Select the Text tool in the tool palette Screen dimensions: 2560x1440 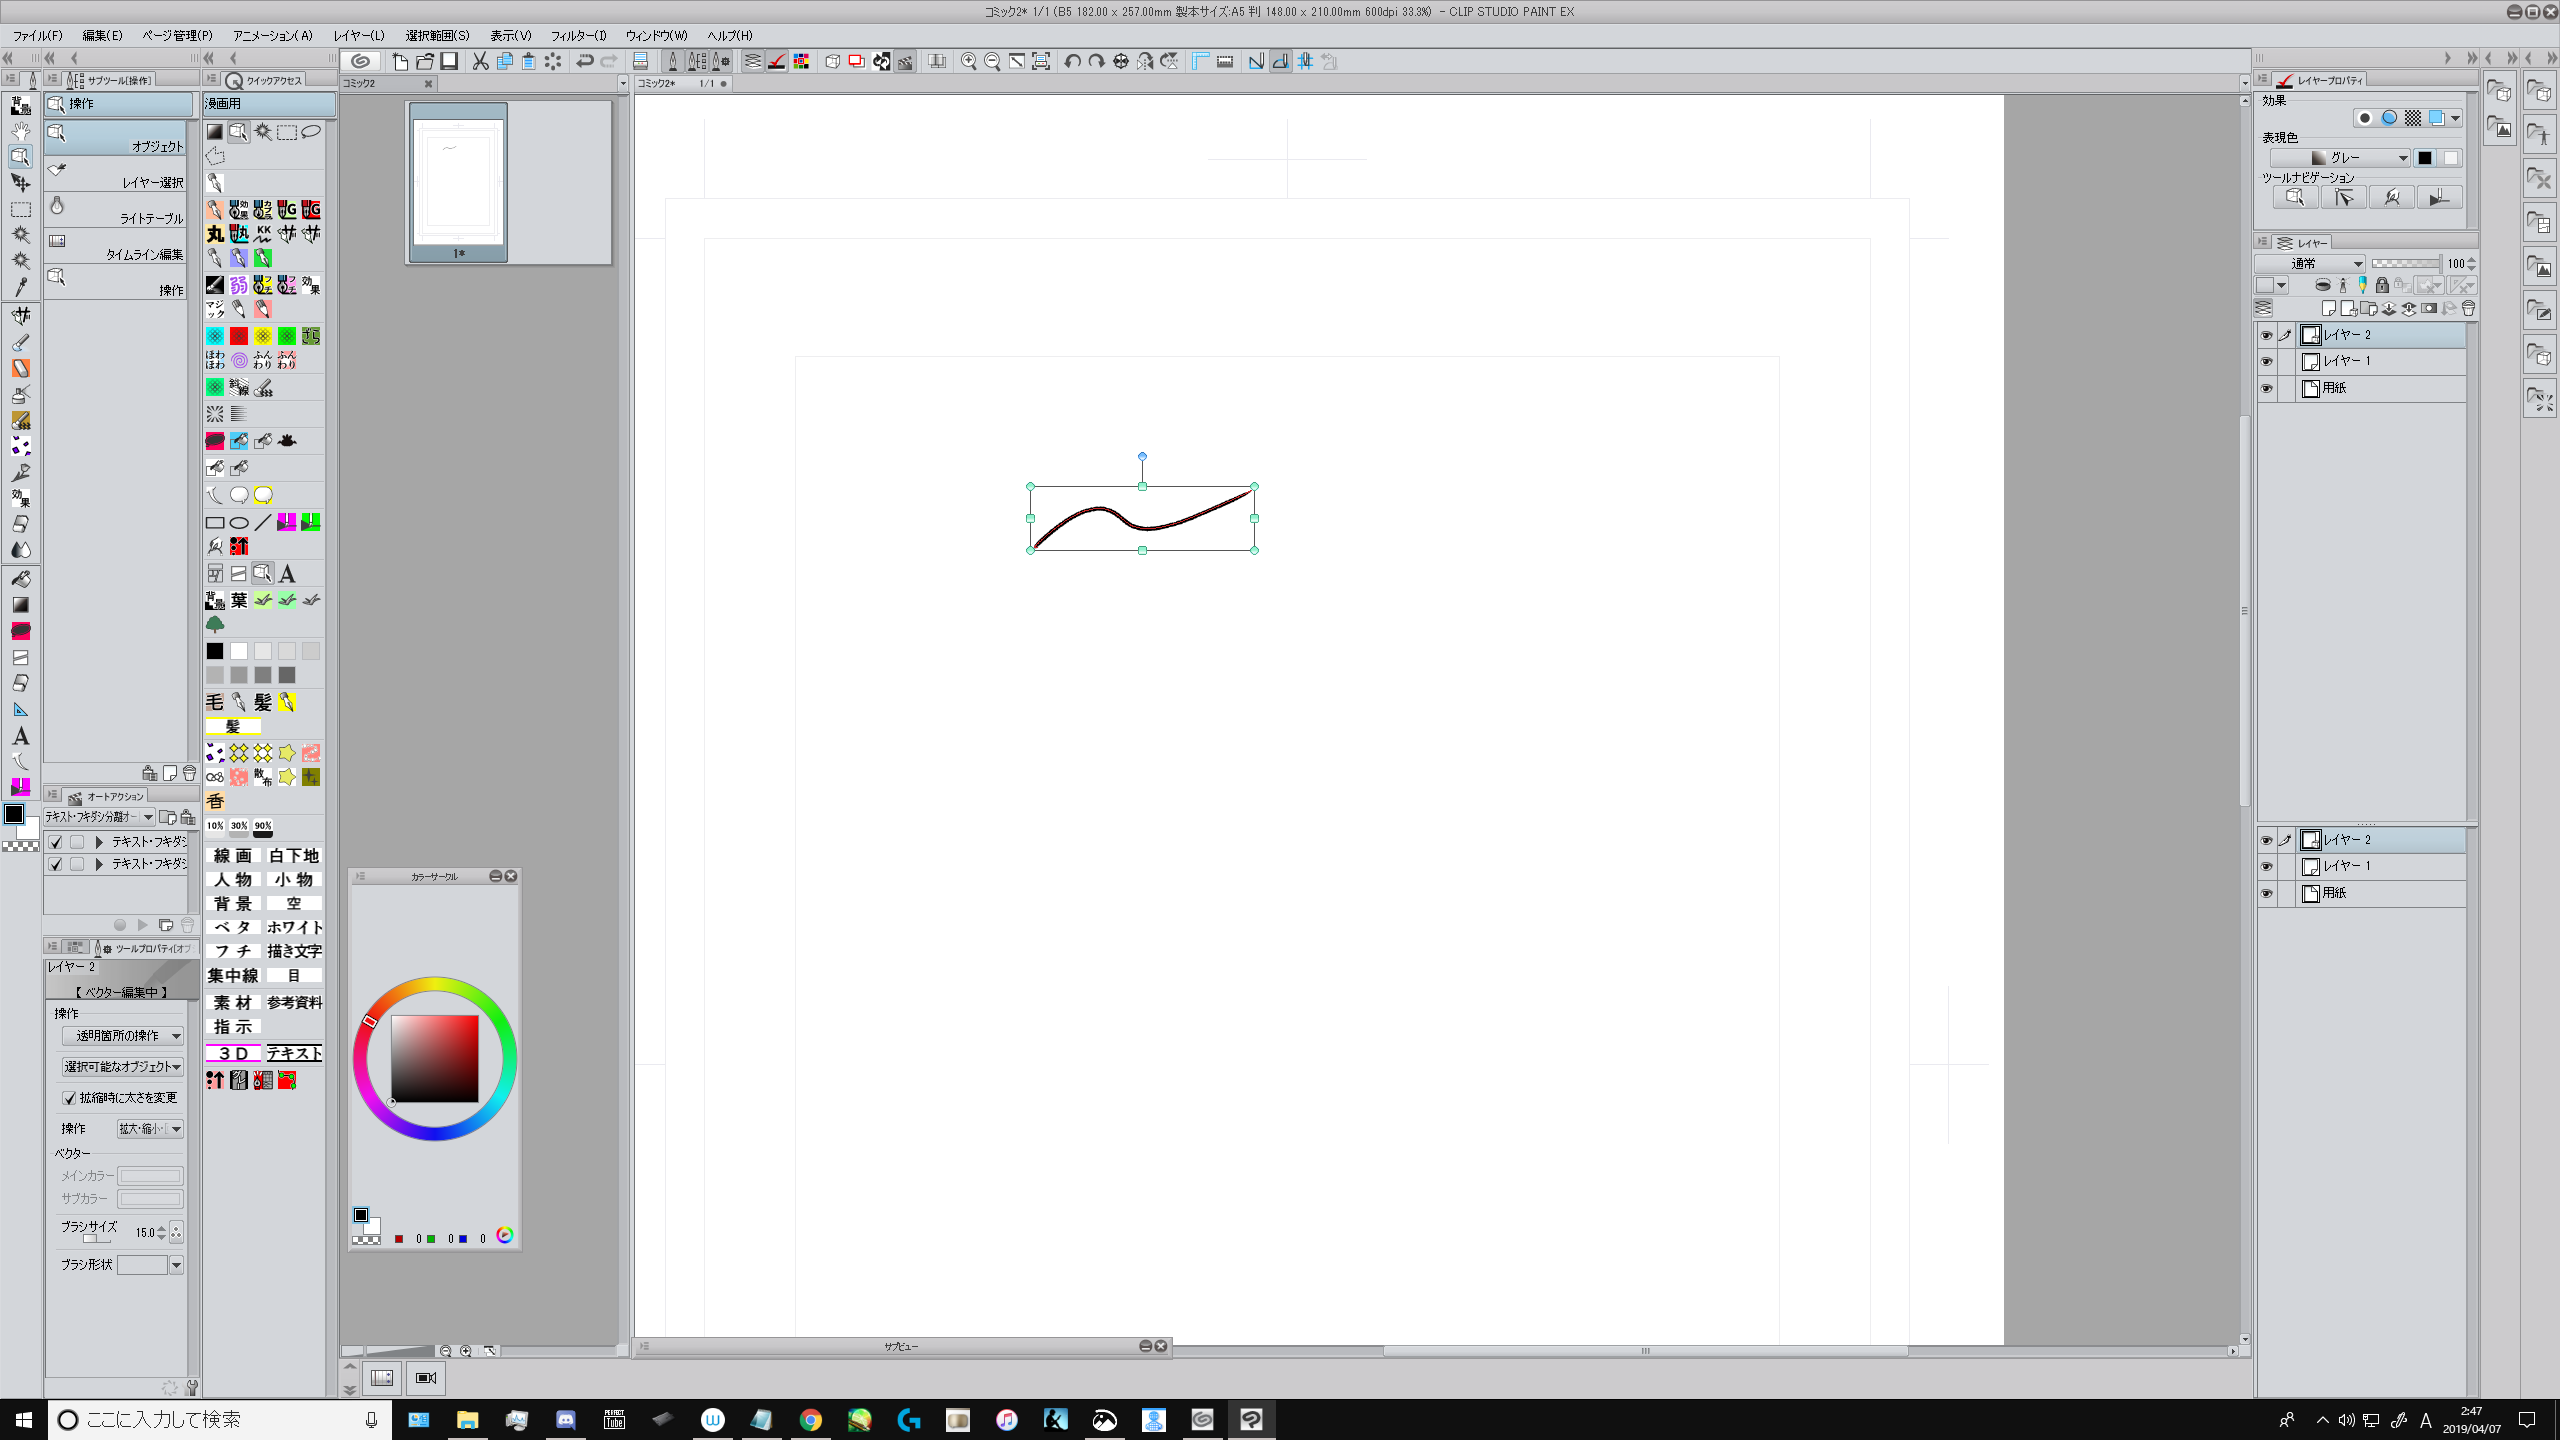coord(20,736)
